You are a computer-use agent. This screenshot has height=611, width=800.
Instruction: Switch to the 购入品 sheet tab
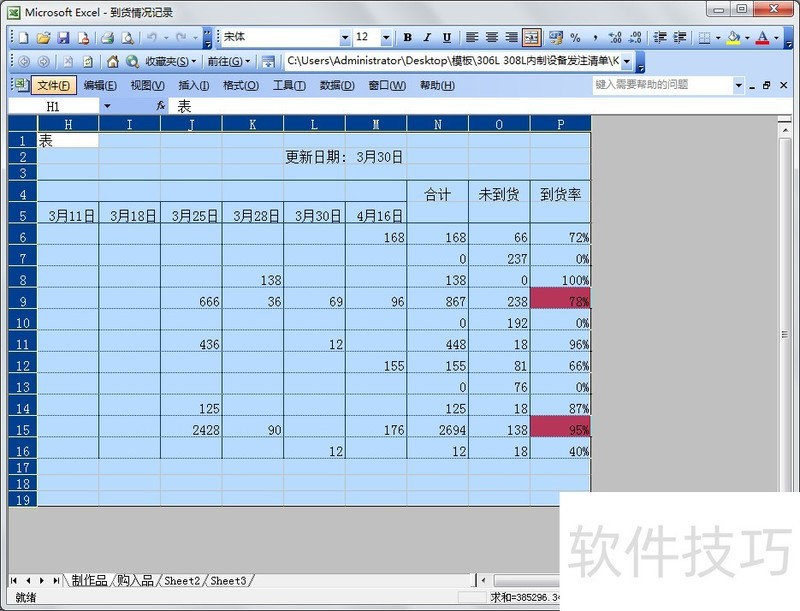(134, 579)
